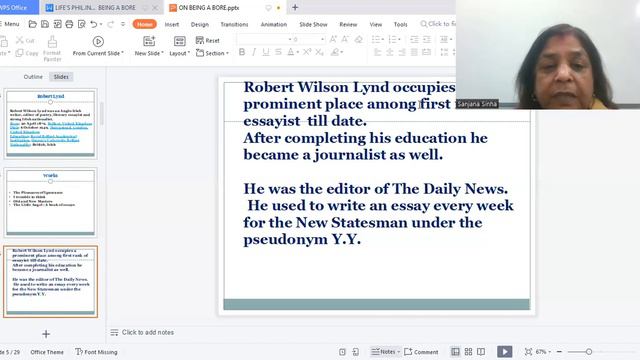
Task: Toggle Subscript formatting
Action: 319,52
